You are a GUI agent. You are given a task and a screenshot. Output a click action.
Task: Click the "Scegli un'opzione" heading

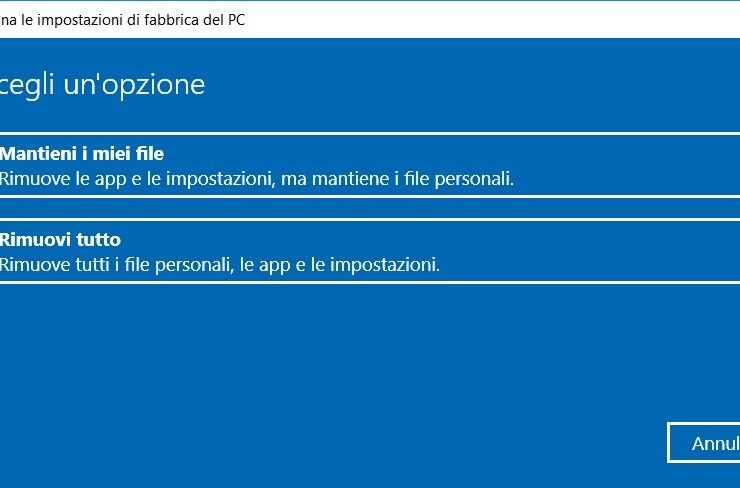click(x=102, y=84)
